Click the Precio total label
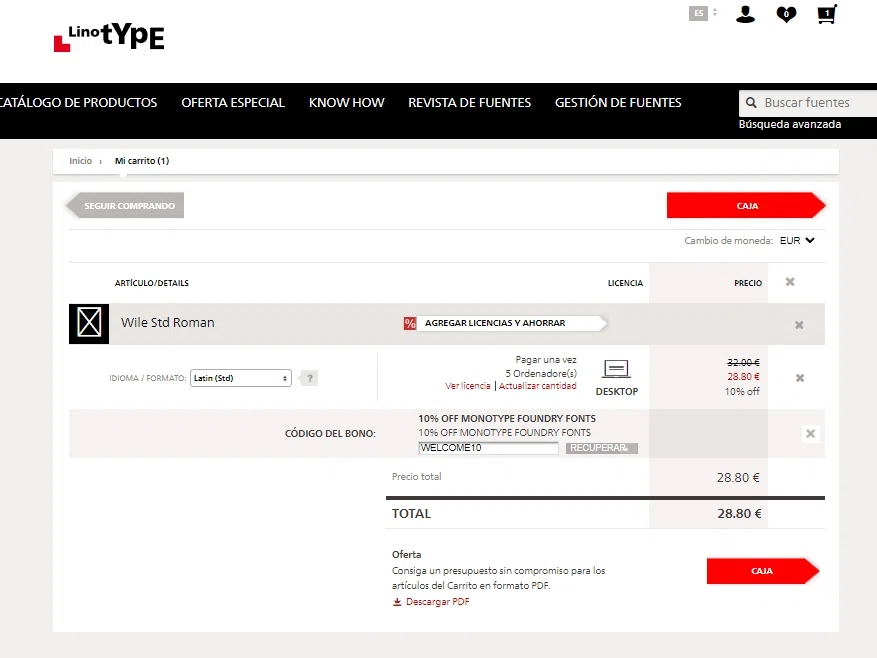This screenshot has width=877, height=658. (417, 477)
